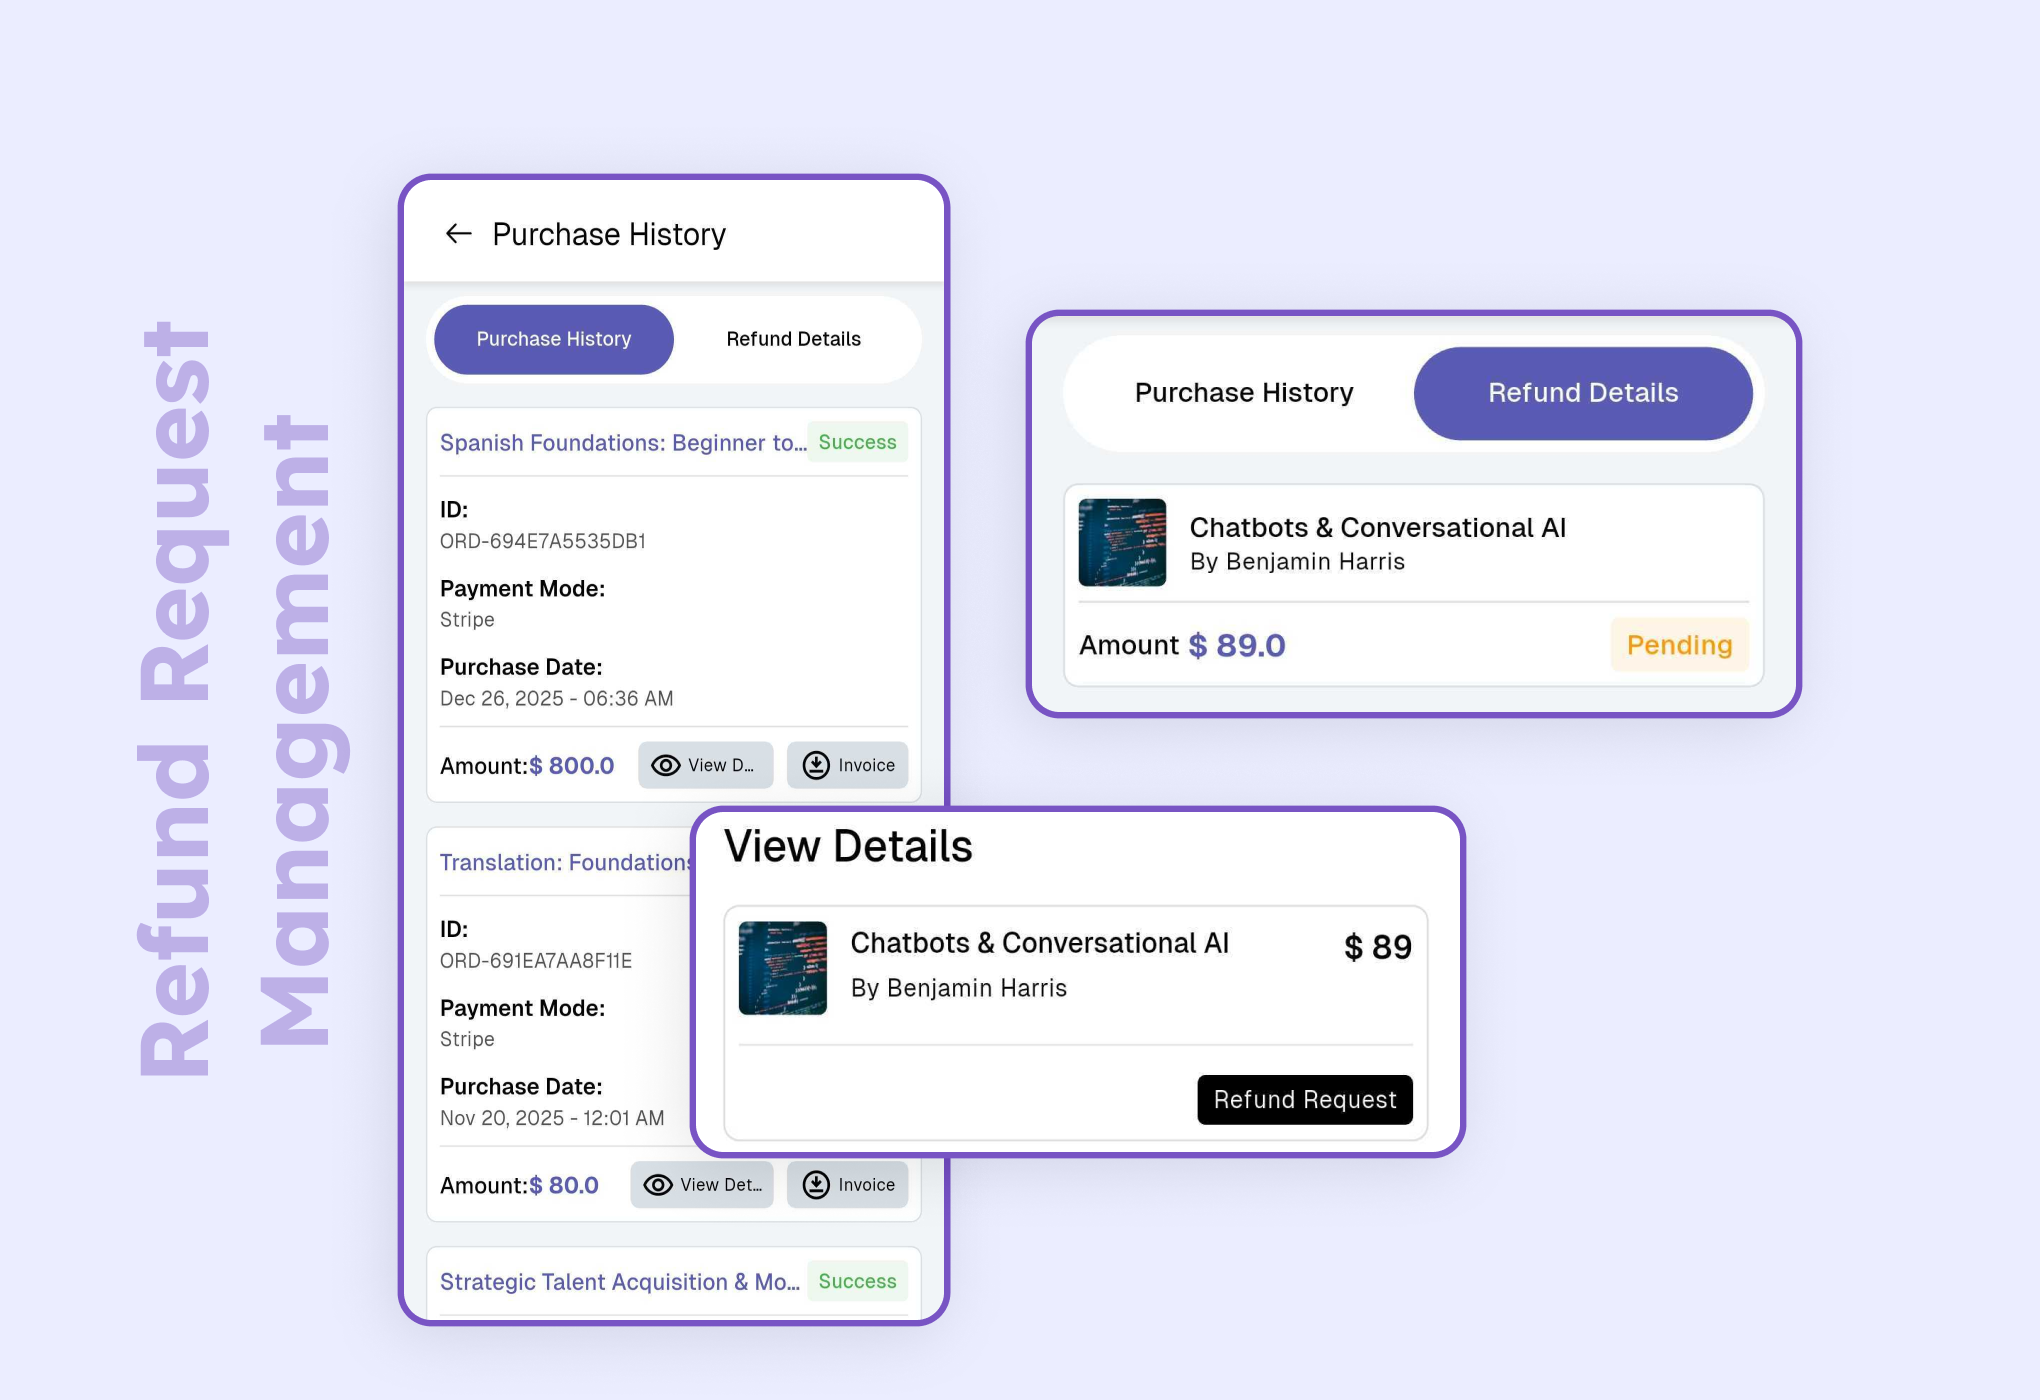View details of the $ 80.0 order
2040x1400 pixels.
coord(702,1185)
